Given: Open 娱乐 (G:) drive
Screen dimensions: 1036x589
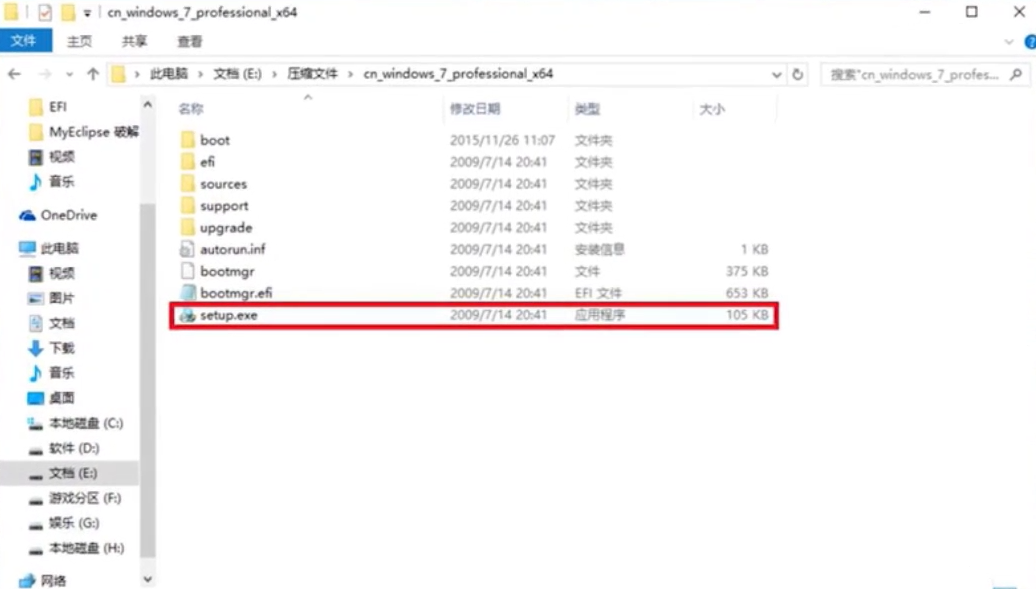Looking at the screenshot, I should pyautogui.click(x=64, y=523).
